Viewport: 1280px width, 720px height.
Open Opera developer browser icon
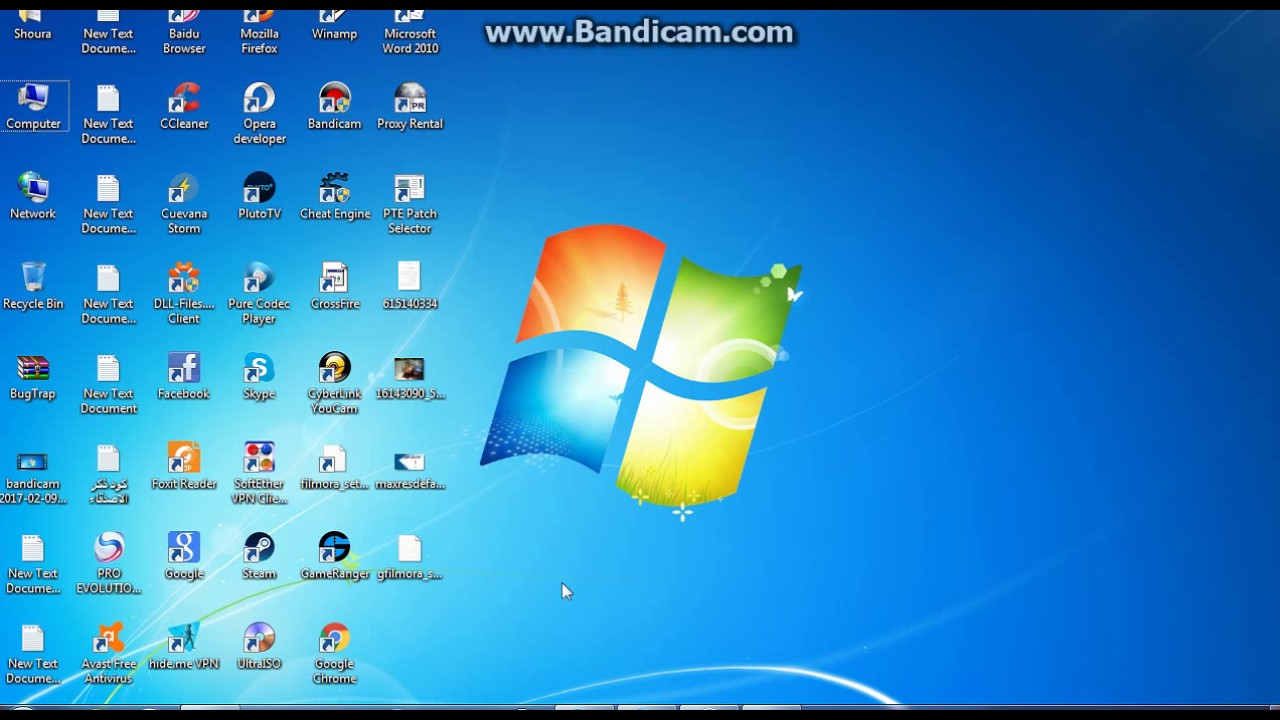coord(259,114)
